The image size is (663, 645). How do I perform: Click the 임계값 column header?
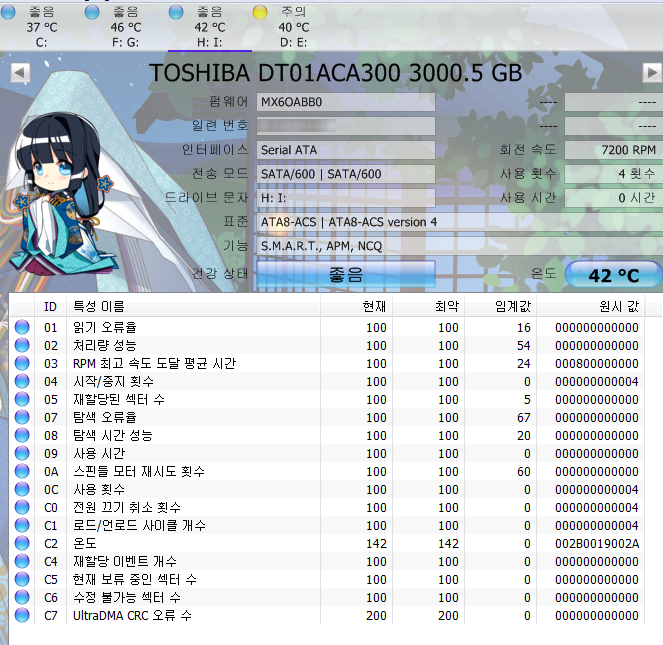tap(501, 306)
